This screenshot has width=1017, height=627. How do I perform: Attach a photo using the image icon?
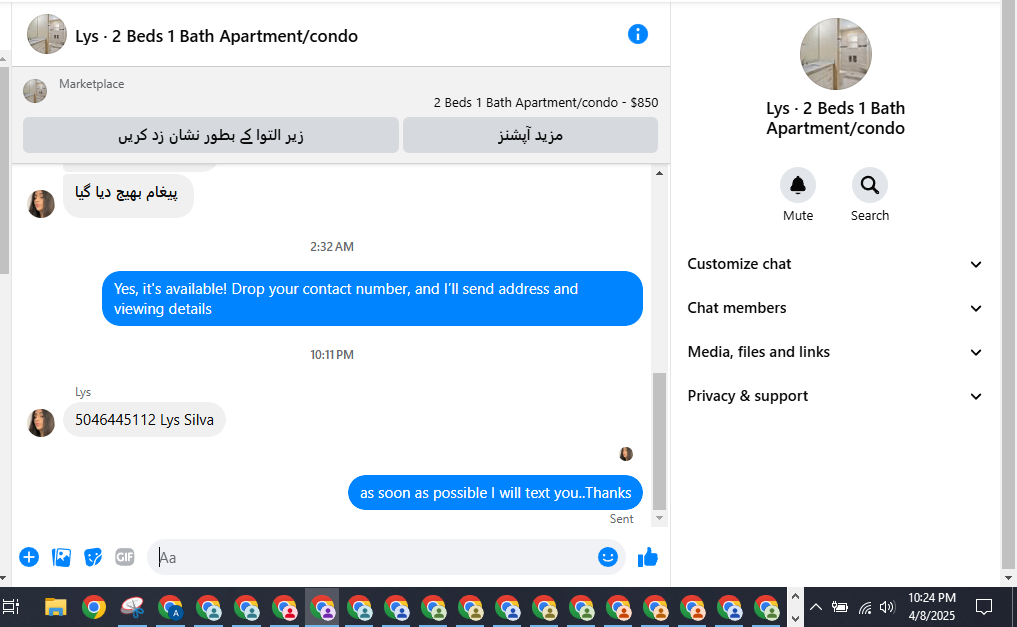[61, 557]
